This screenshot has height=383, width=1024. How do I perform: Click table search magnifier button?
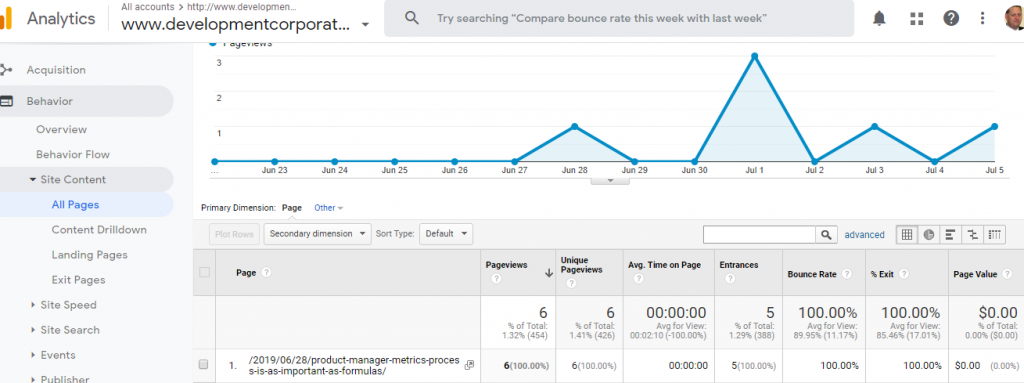pos(825,235)
